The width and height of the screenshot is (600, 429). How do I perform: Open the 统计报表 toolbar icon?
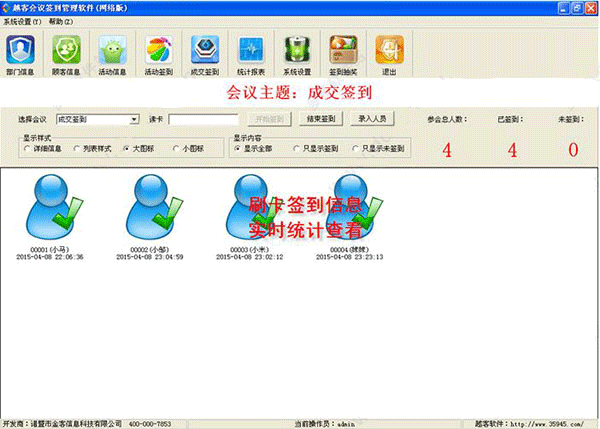click(x=251, y=54)
